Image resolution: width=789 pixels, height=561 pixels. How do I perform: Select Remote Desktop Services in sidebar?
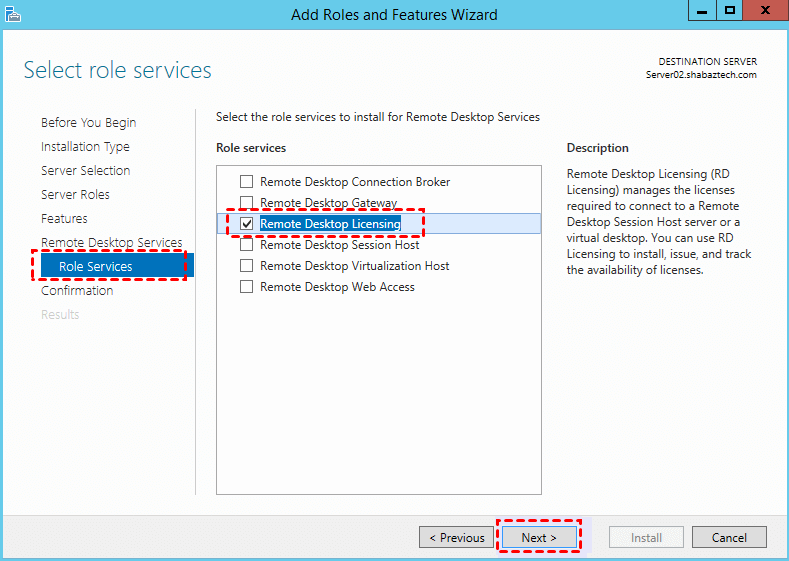point(111,243)
